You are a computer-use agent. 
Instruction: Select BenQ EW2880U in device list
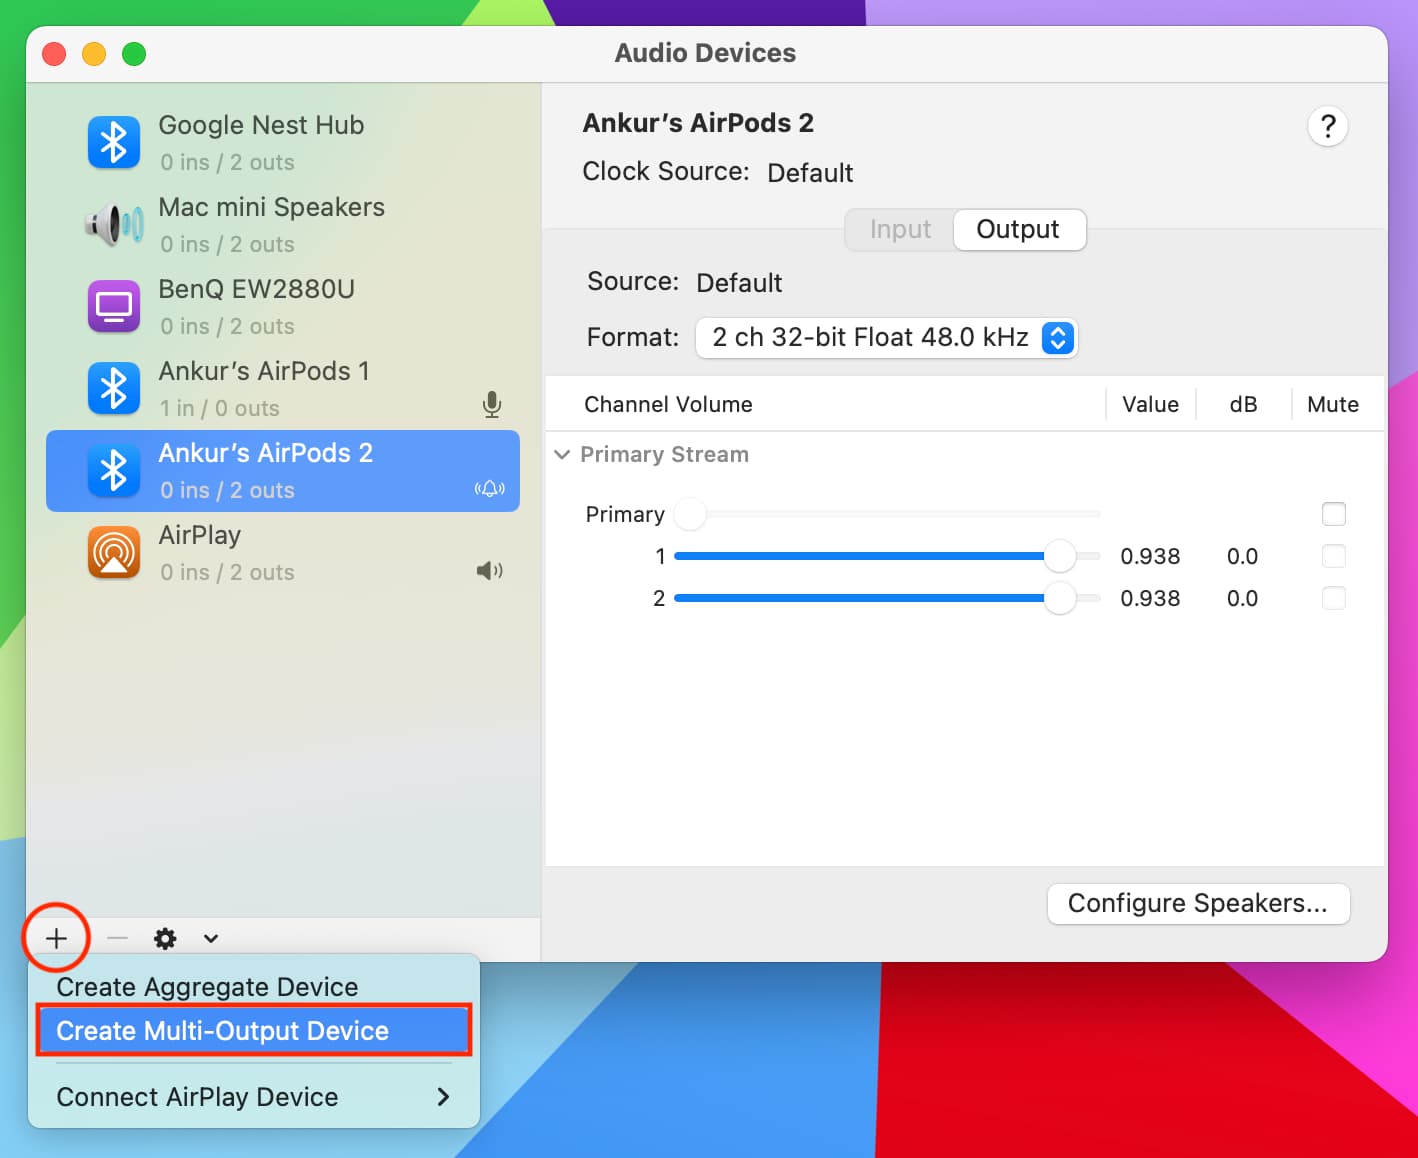pos(283,307)
